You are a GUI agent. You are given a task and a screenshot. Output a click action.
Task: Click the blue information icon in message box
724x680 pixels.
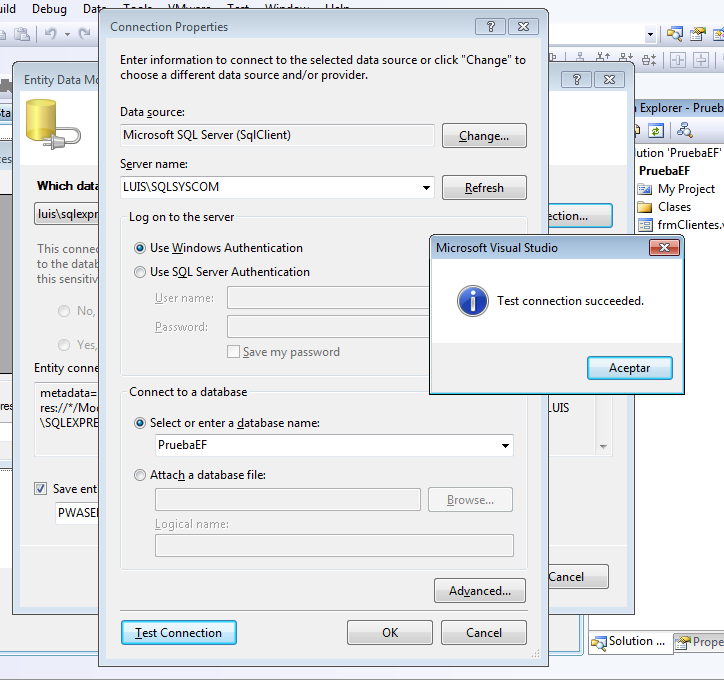472,301
